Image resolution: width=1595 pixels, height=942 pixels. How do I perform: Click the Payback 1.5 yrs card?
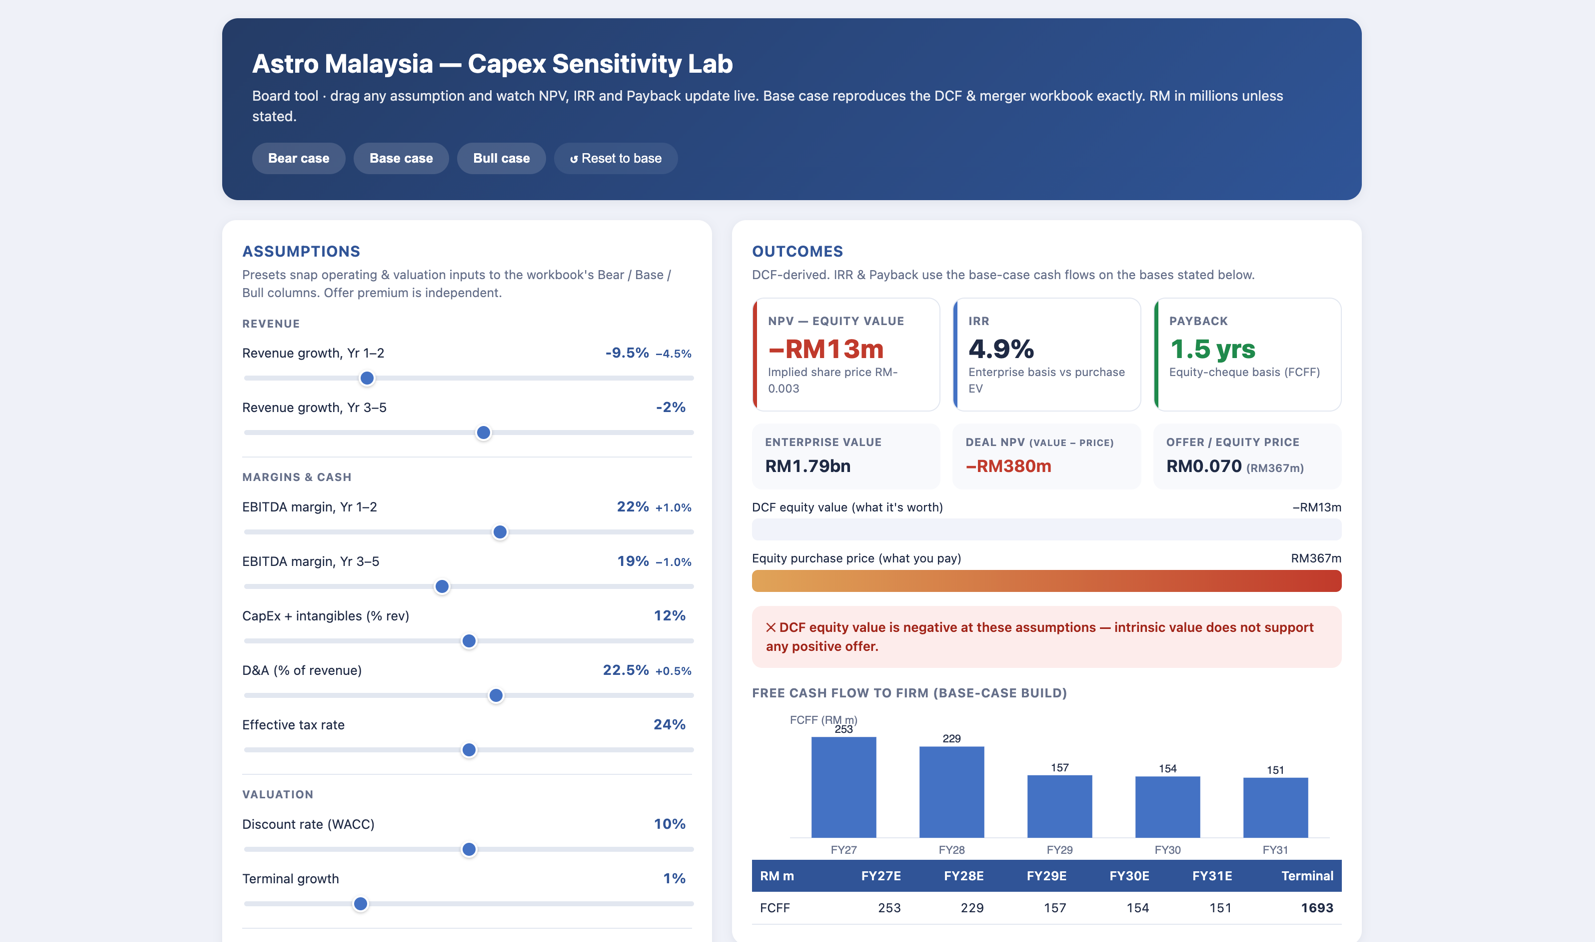[1247, 354]
